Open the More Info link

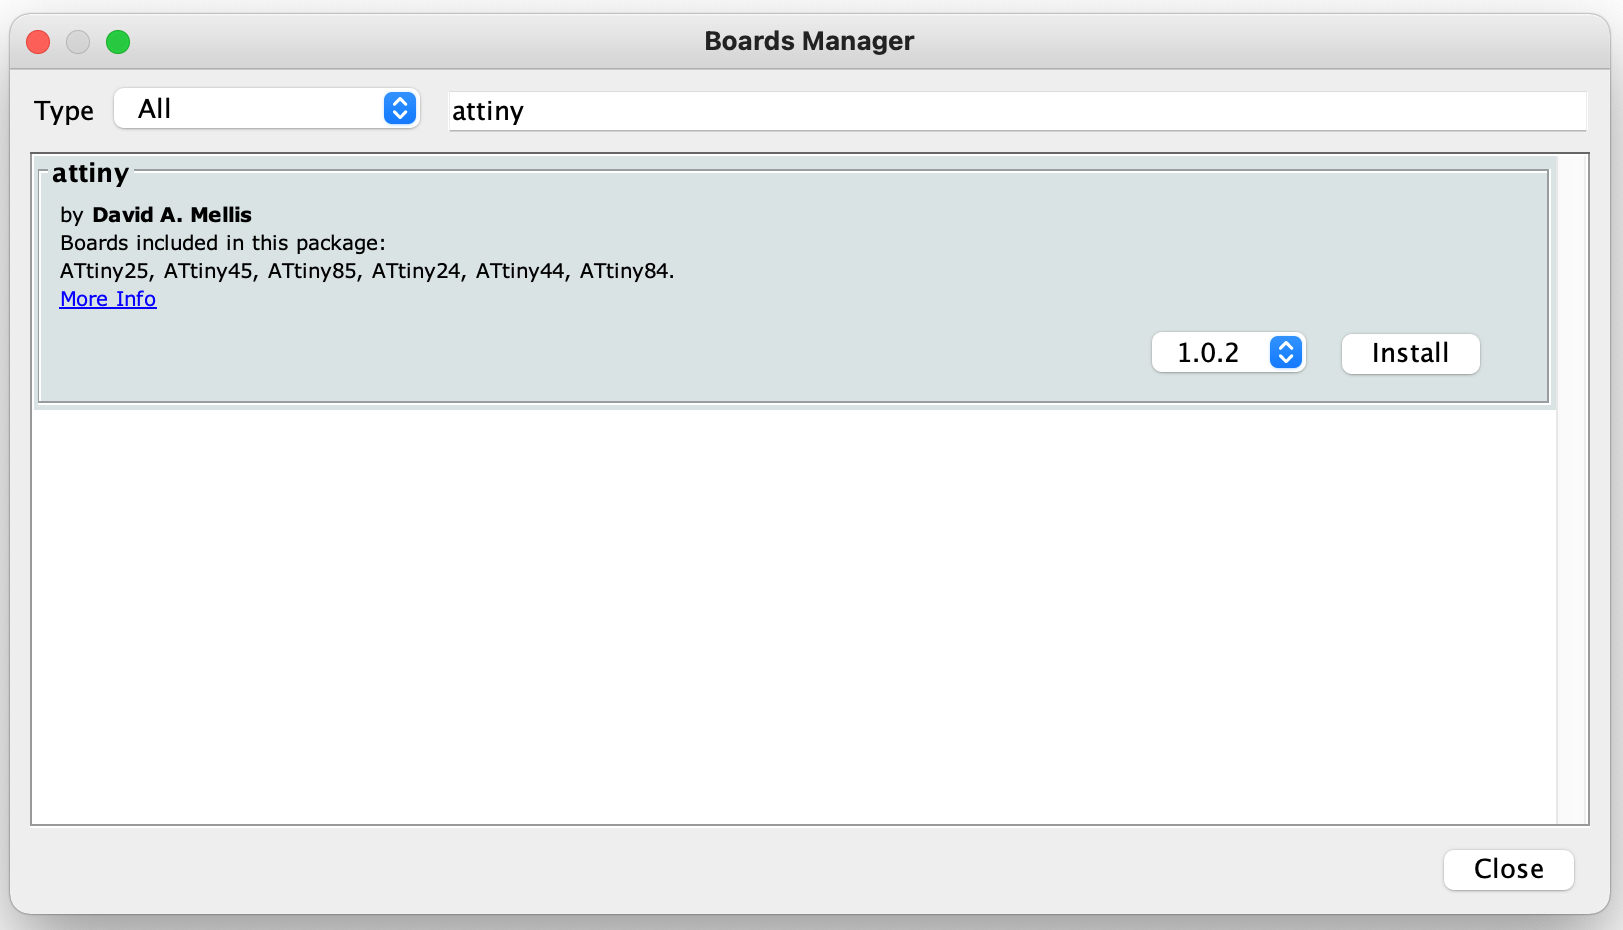108,299
